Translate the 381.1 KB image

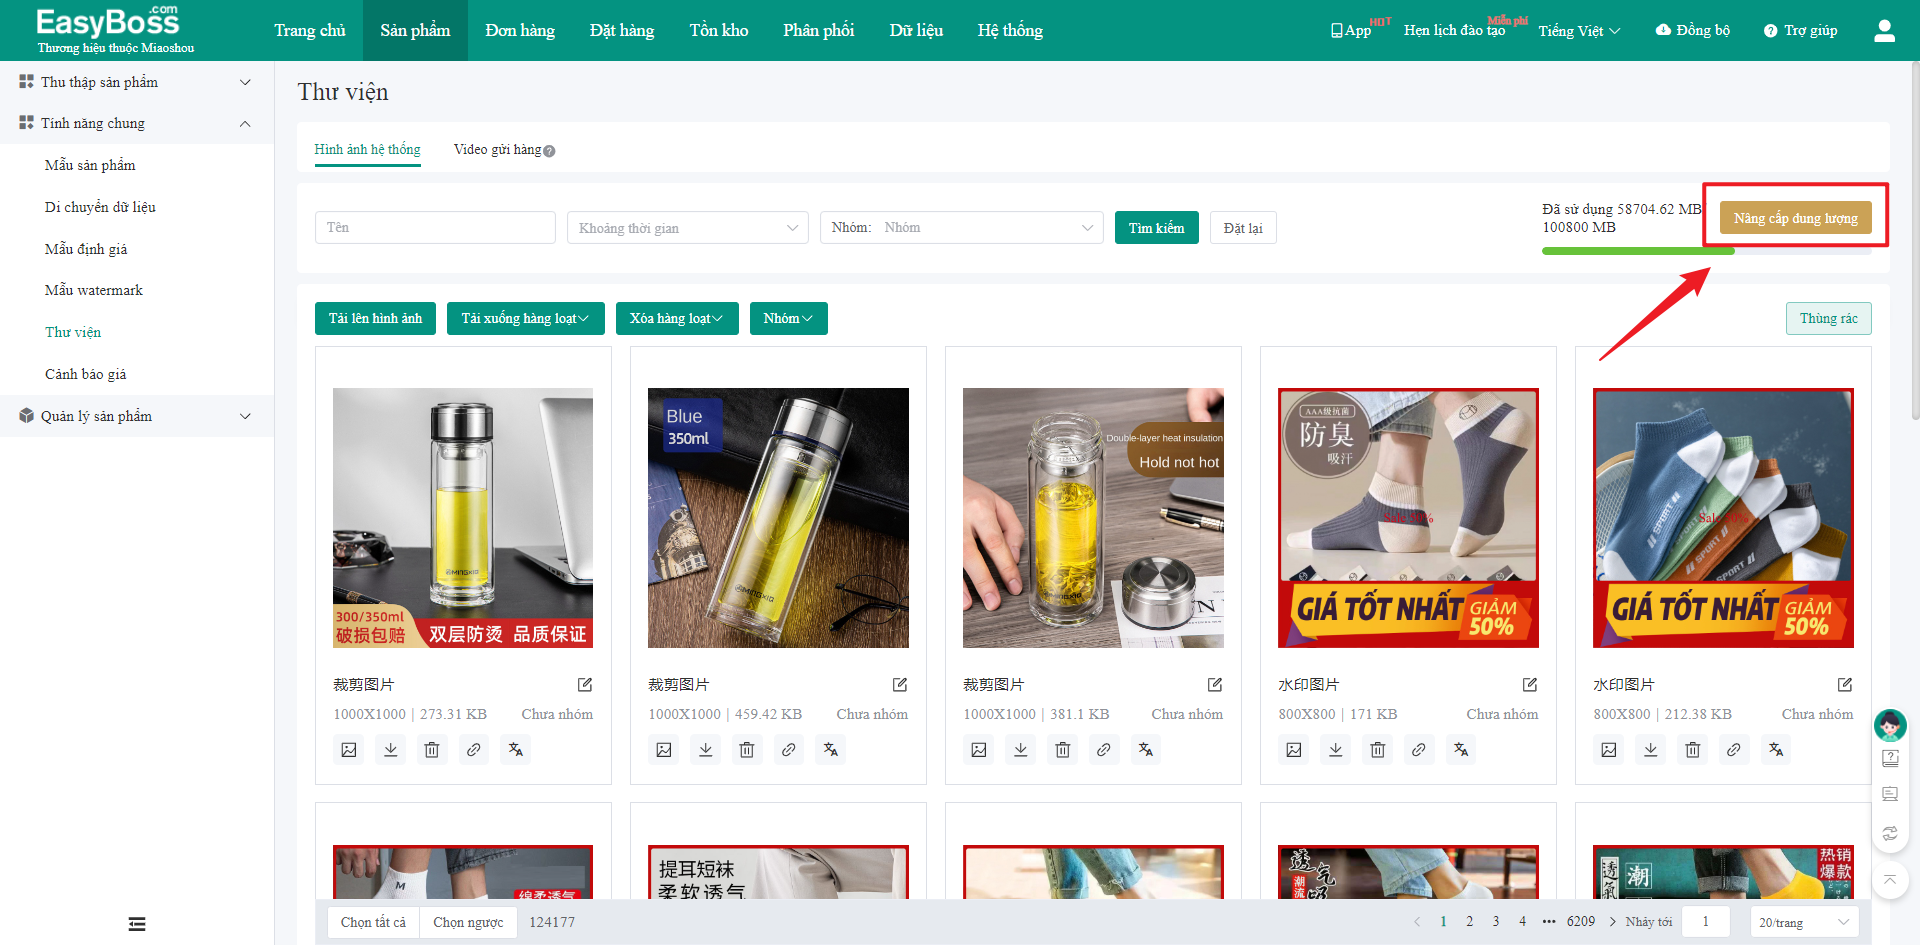click(1146, 749)
